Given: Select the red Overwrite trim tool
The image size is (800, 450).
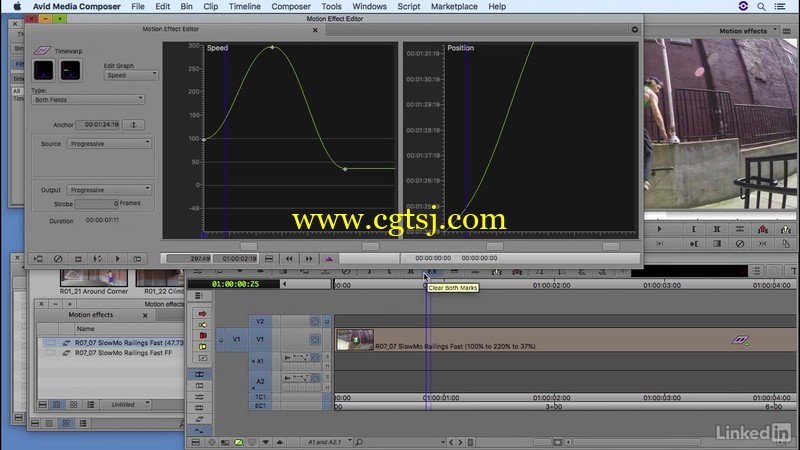Looking at the screenshot, I should tap(203, 336).
